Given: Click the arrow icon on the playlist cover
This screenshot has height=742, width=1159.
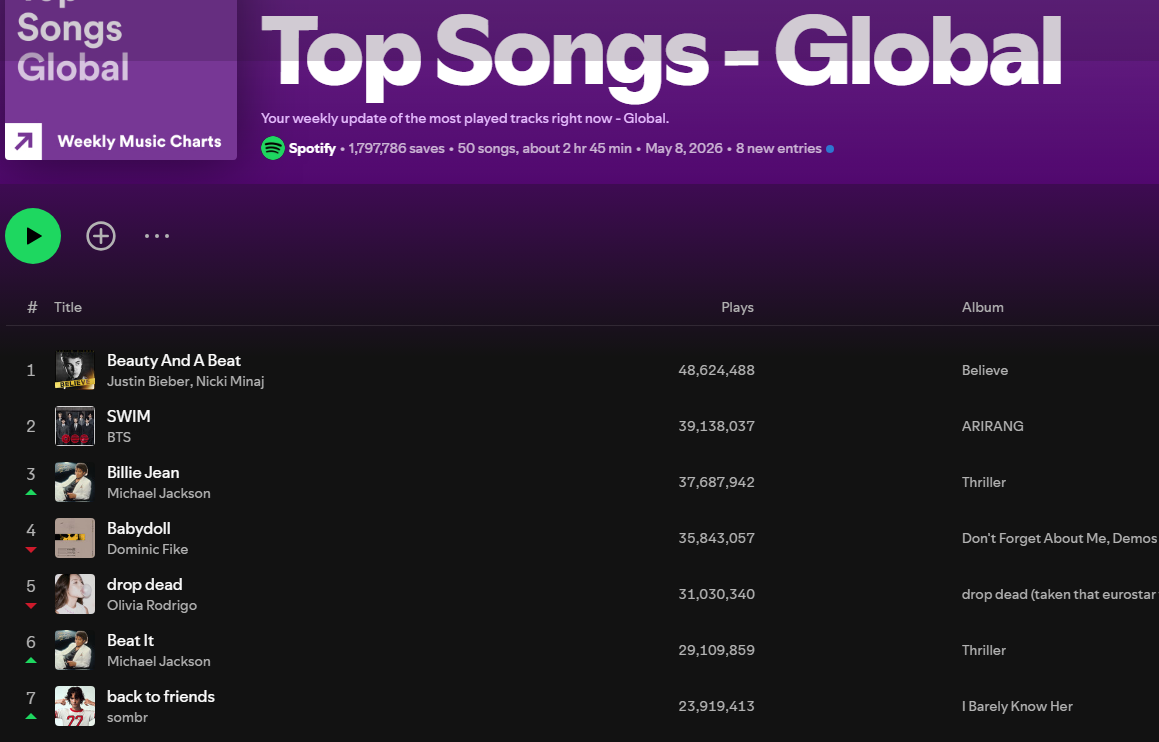Looking at the screenshot, I should [x=24, y=141].
